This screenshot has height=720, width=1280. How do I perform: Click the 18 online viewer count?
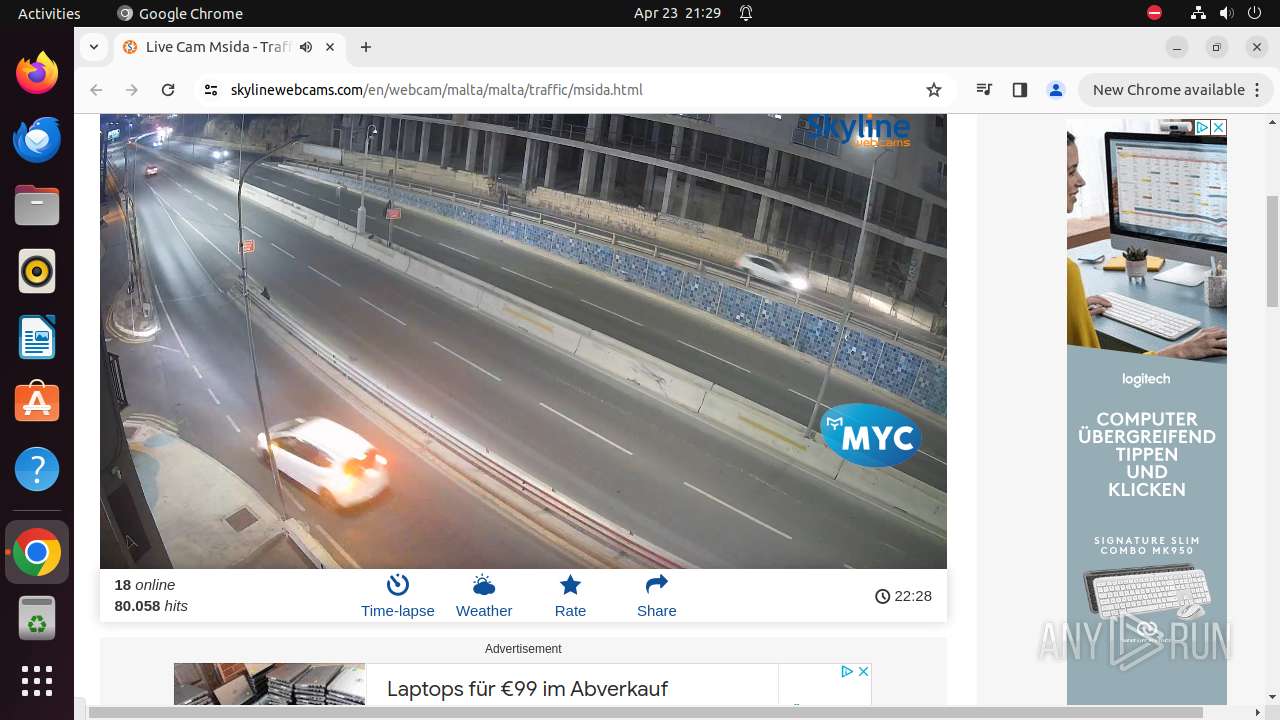(x=145, y=585)
